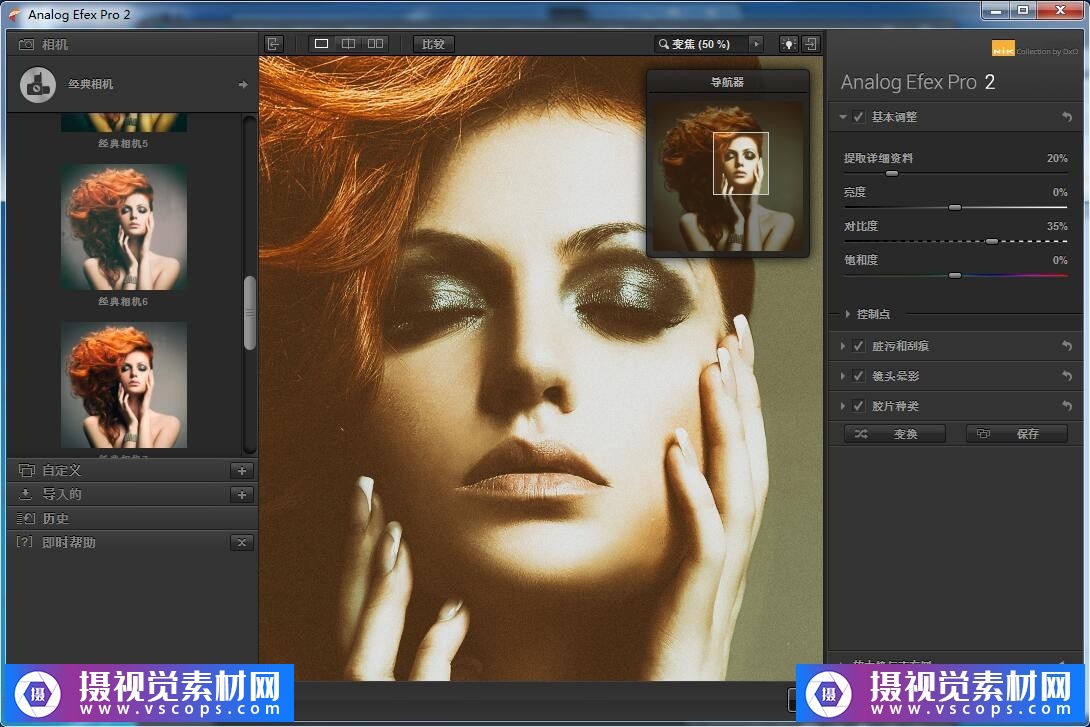
Task: Uncheck the 基本调整 checkbox
Action: point(859,117)
